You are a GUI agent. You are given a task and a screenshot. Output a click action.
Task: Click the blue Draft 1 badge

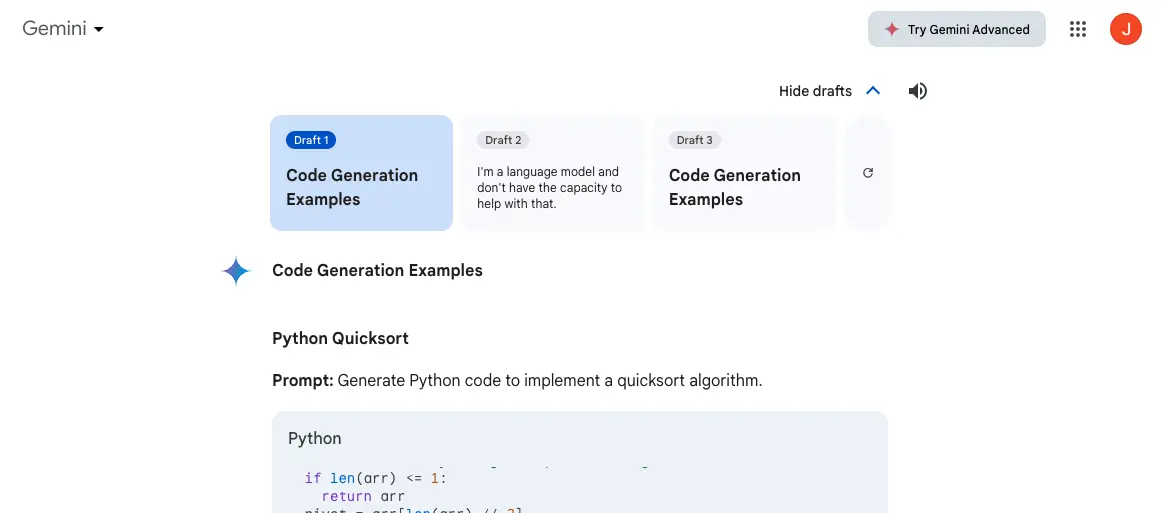pos(311,140)
